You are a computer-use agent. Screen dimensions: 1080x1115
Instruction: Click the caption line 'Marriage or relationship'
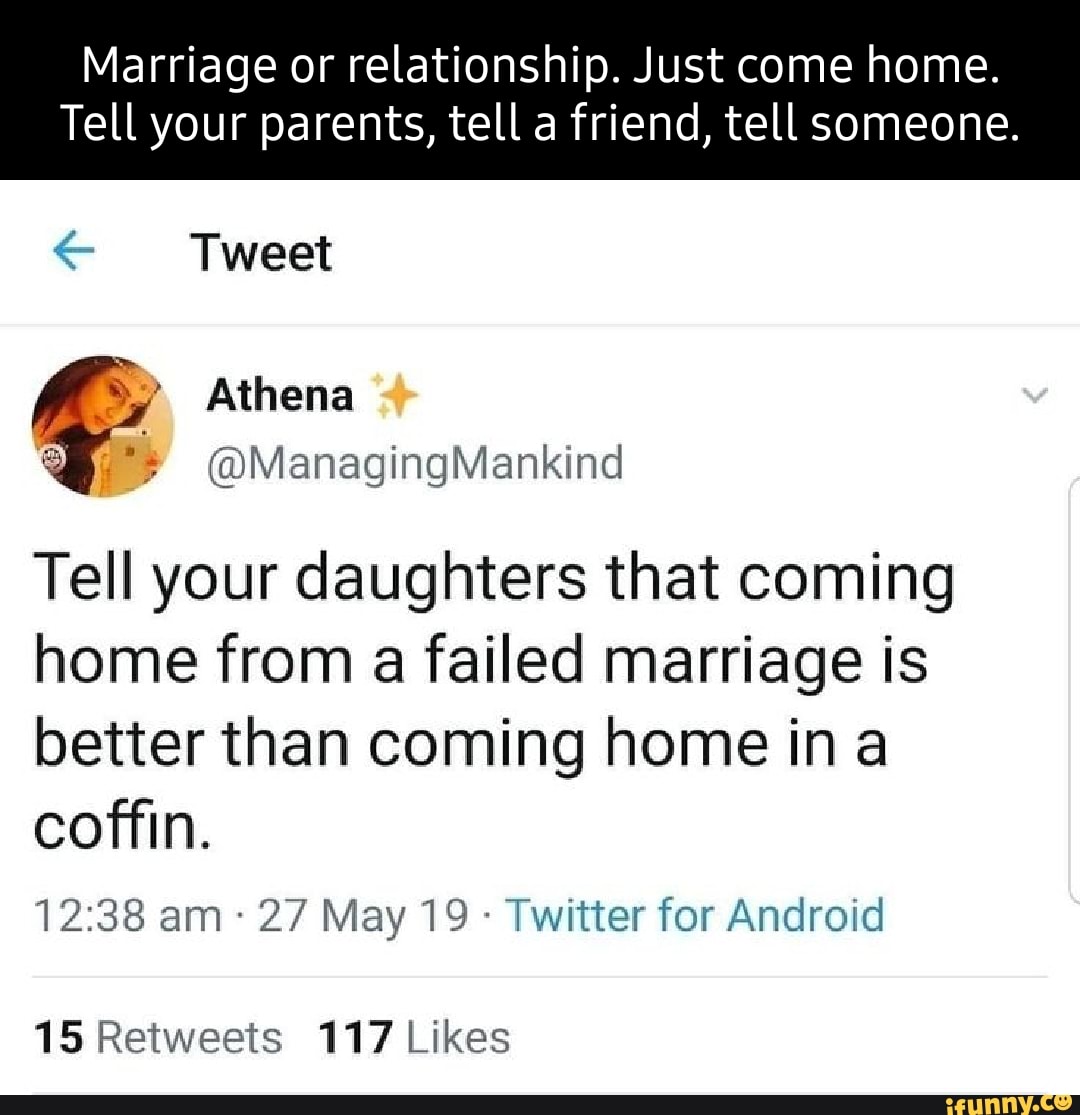(539, 67)
